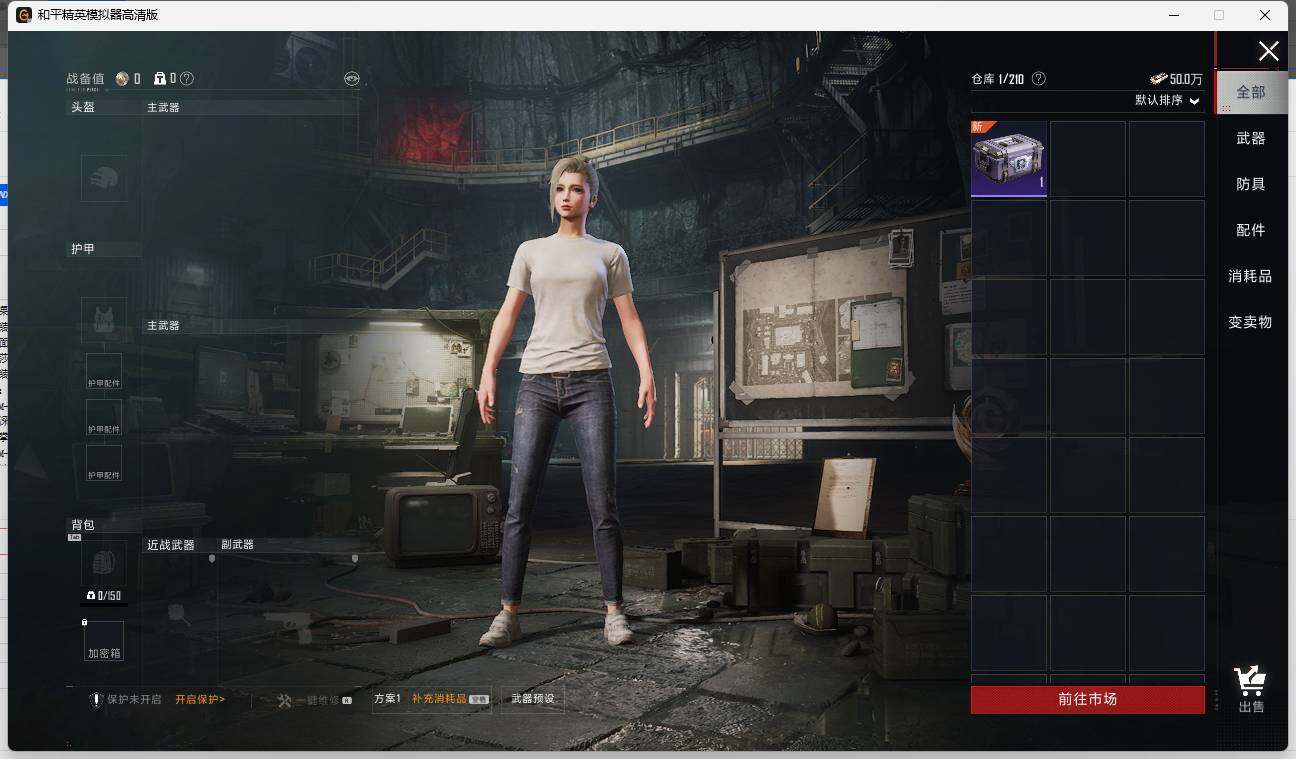Click the 一键维修 wrench icon
The height and width of the screenshot is (759, 1296).
coord(284,700)
